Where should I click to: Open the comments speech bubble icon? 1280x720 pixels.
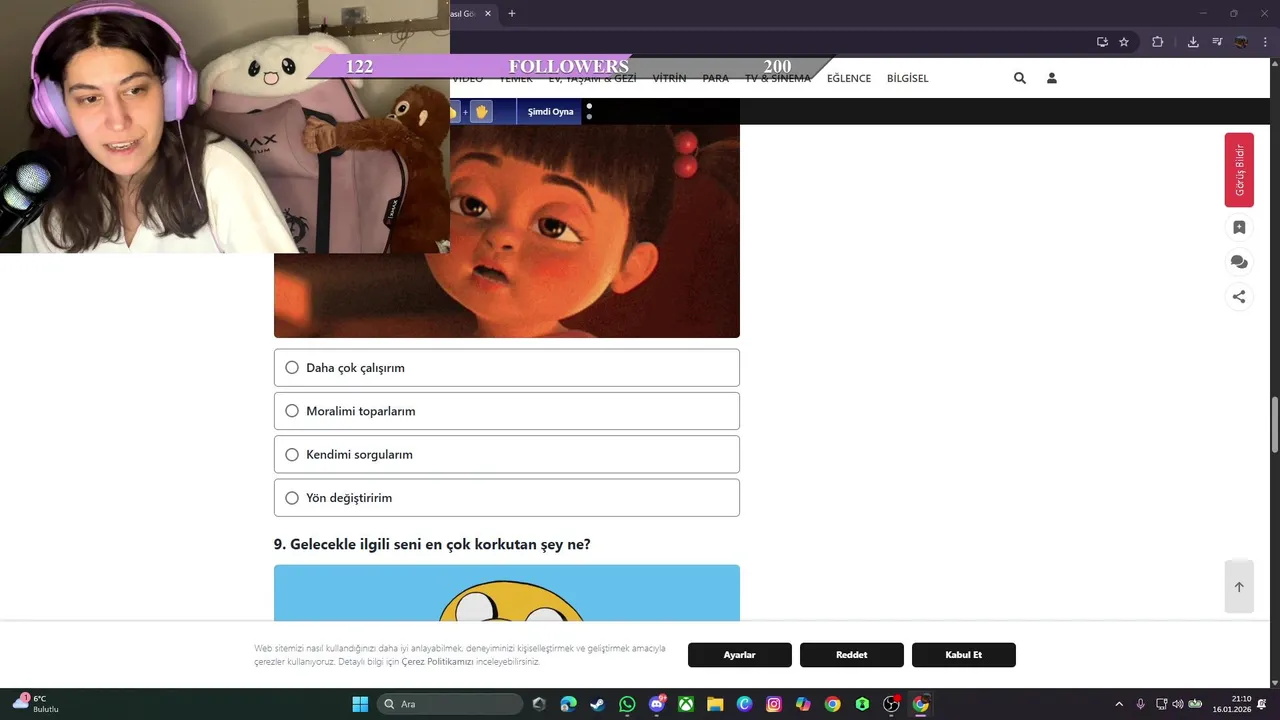(1239, 262)
